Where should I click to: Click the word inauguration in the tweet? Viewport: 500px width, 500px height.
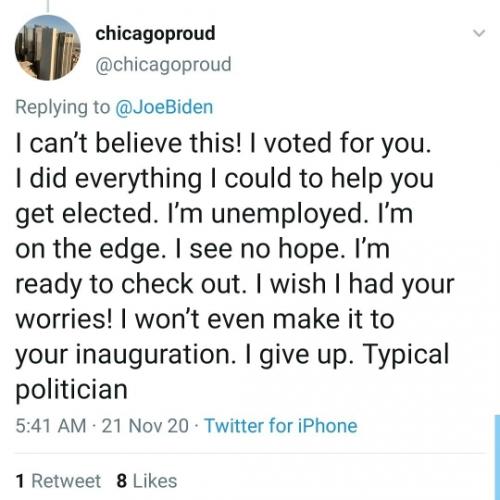point(154,355)
